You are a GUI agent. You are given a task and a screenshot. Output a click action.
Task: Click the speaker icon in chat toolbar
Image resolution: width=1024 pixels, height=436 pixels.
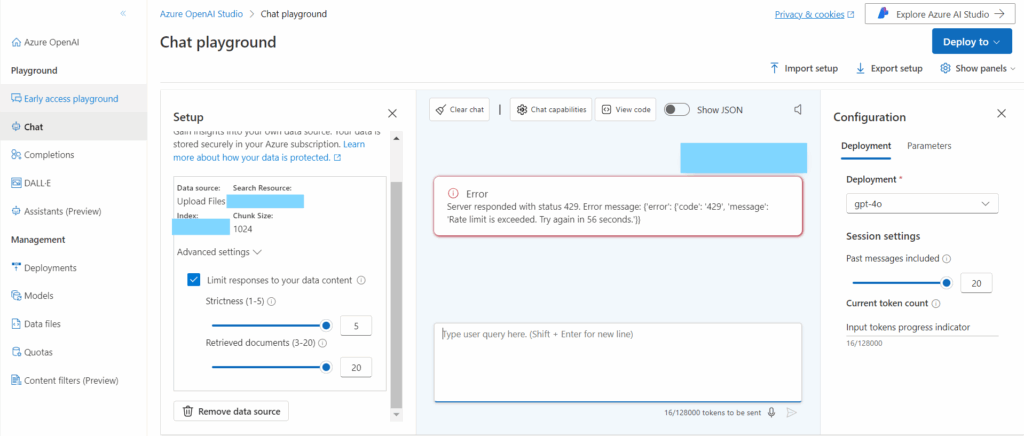[x=797, y=110]
